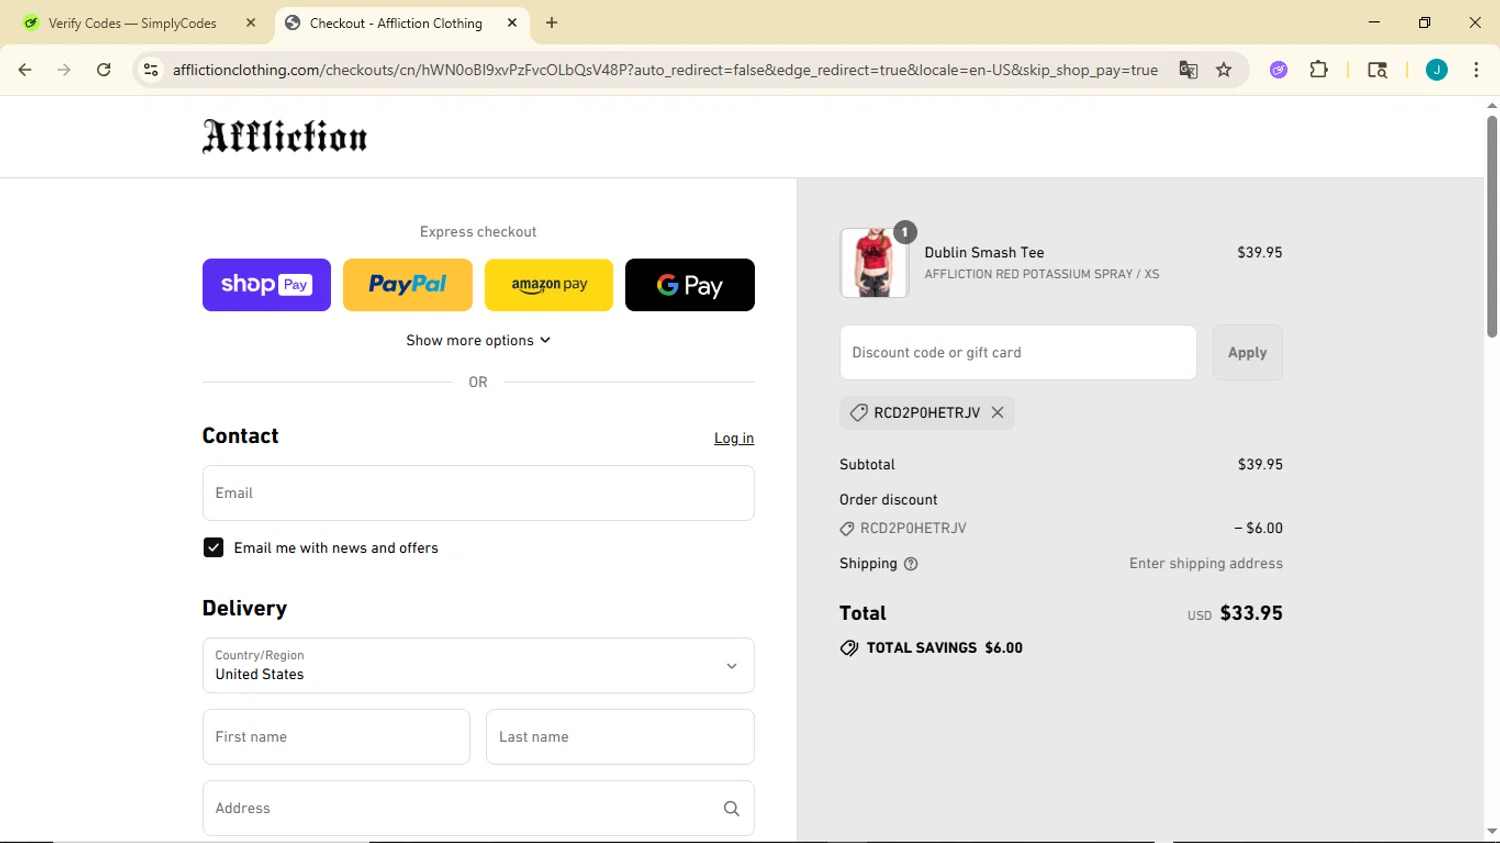The image size is (1500, 843).
Task: Click the Affliction logo
Action: click(x=285, y=136)
